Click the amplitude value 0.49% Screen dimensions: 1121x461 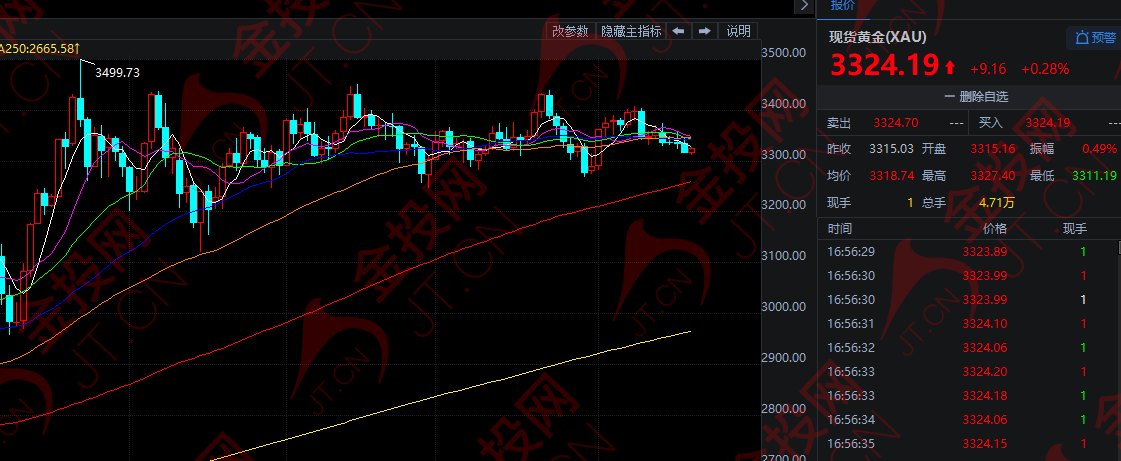point(1099,149)
